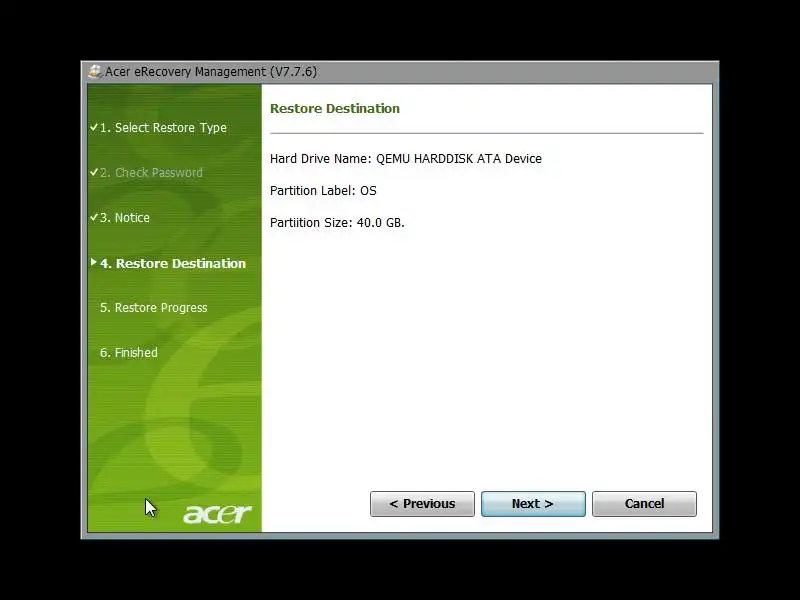Select step 1 Select Restore Type
The width and height of the screenshot is (800, 600).
[x=163, y=128]
